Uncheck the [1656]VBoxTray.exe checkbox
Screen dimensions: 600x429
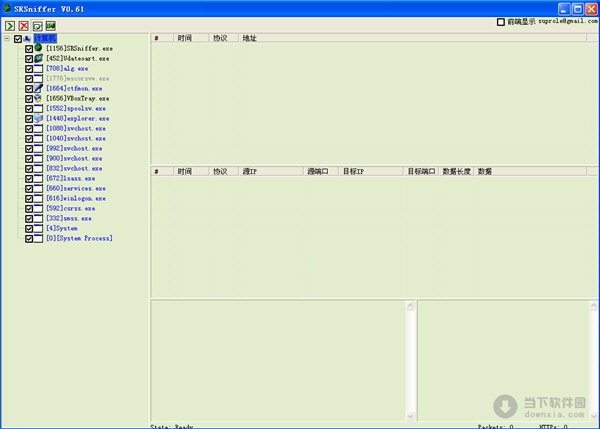pos(29,98)
